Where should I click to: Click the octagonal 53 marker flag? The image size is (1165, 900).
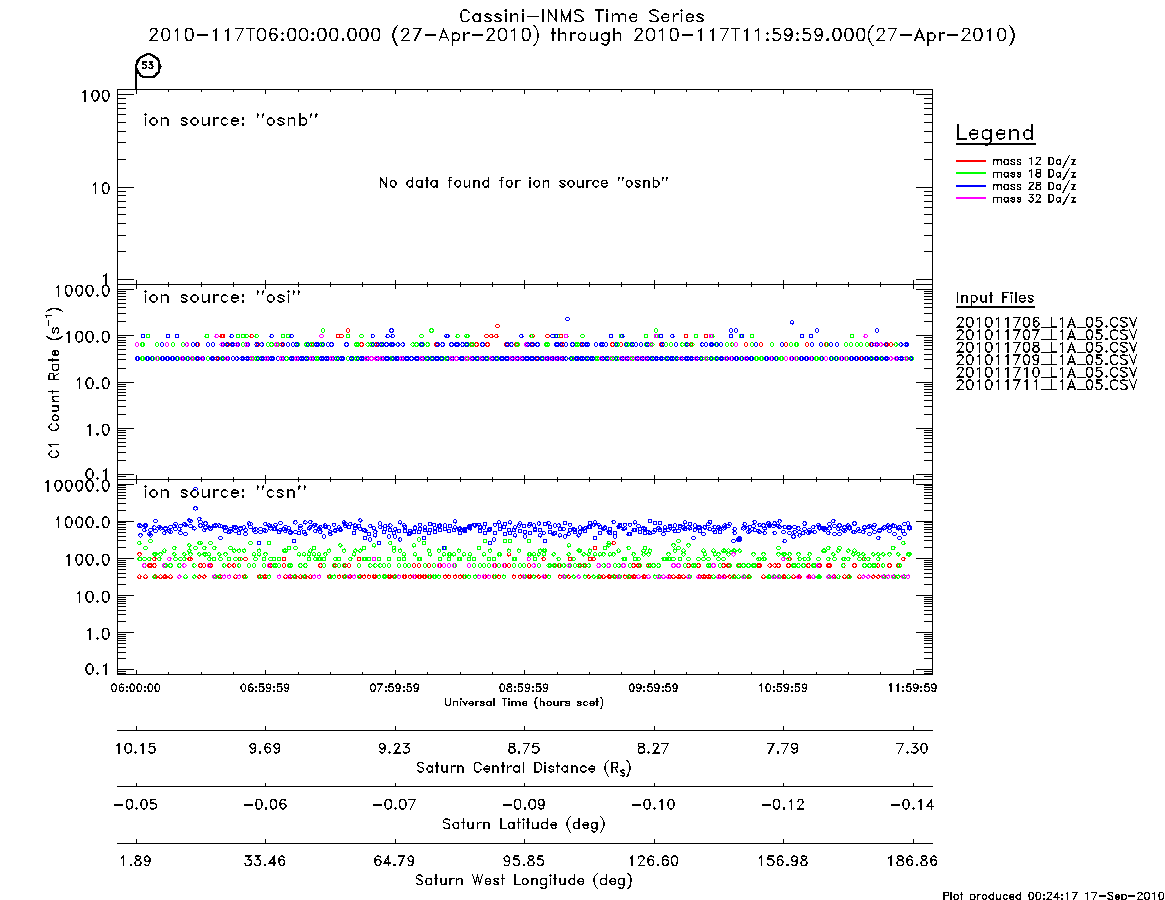148,65
